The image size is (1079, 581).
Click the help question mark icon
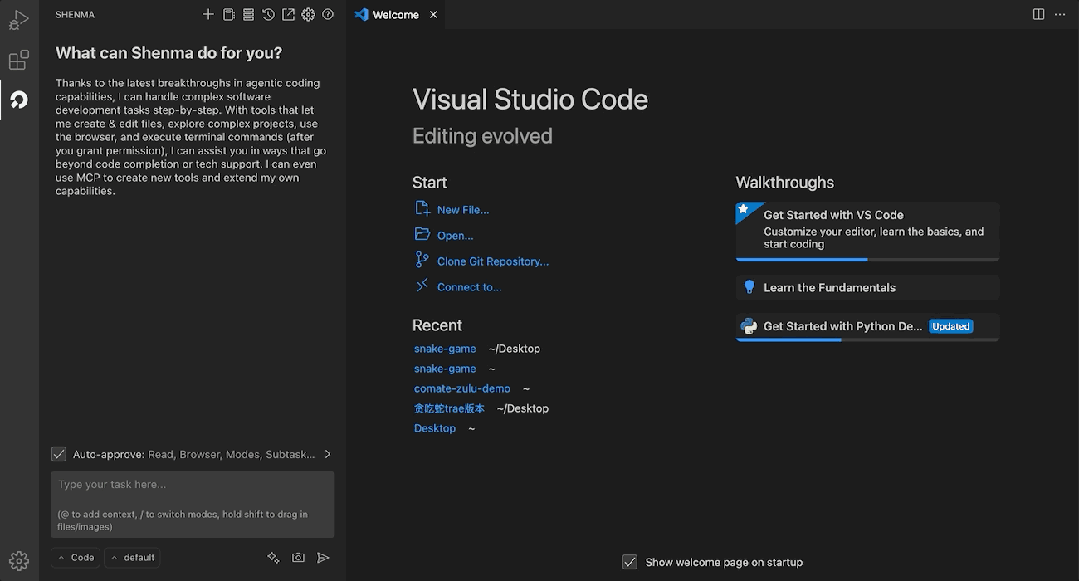click(328, 15)
